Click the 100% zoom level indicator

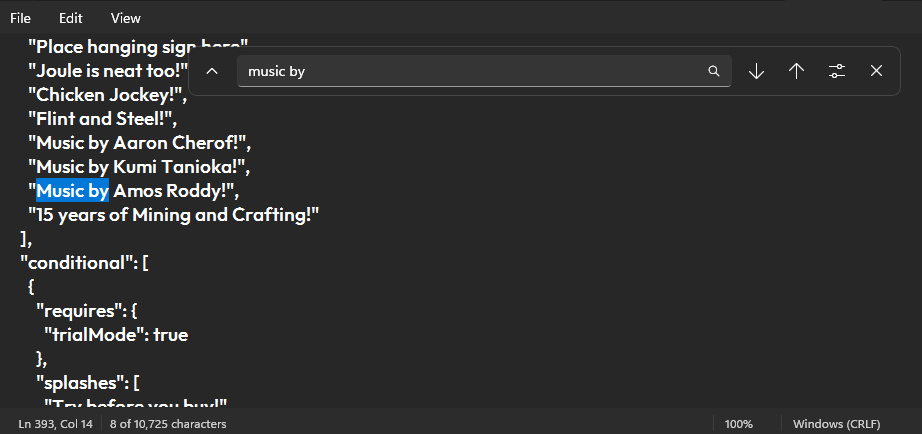[739, 424]
